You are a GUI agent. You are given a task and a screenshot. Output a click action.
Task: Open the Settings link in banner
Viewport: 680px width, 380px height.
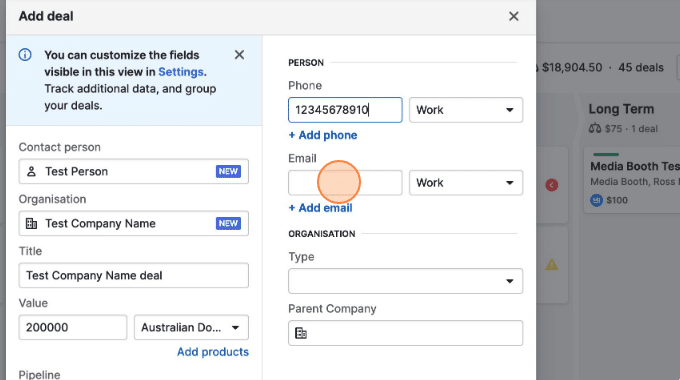pyautogui.click(x=180, y=72)
